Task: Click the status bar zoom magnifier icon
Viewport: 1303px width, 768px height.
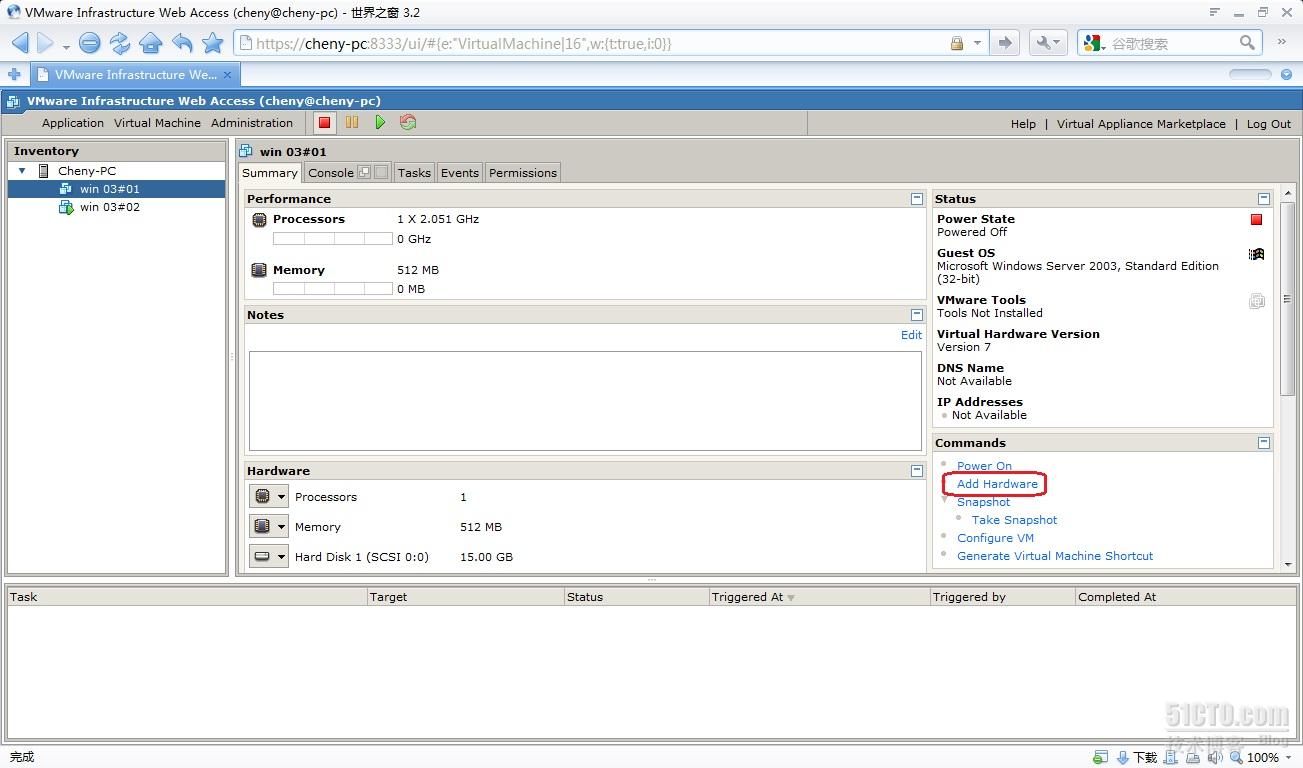Action: [x=1236, y=758]
